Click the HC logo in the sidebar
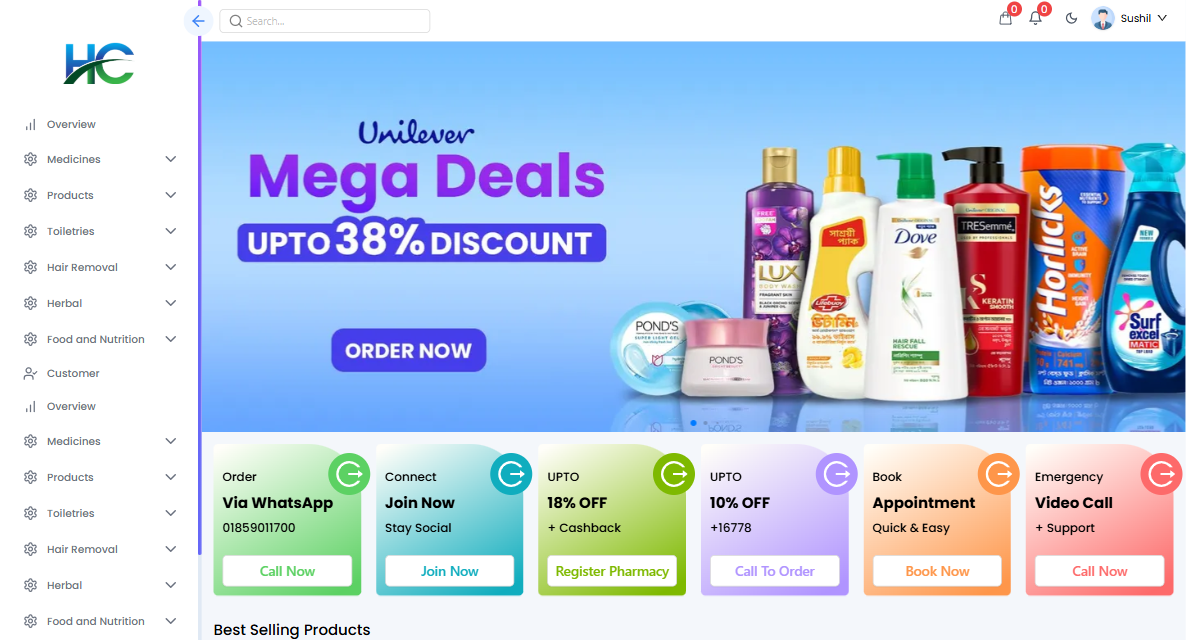Image resolution: width=1186 pixels, height=640 pixels. click(x=99, y=64)
